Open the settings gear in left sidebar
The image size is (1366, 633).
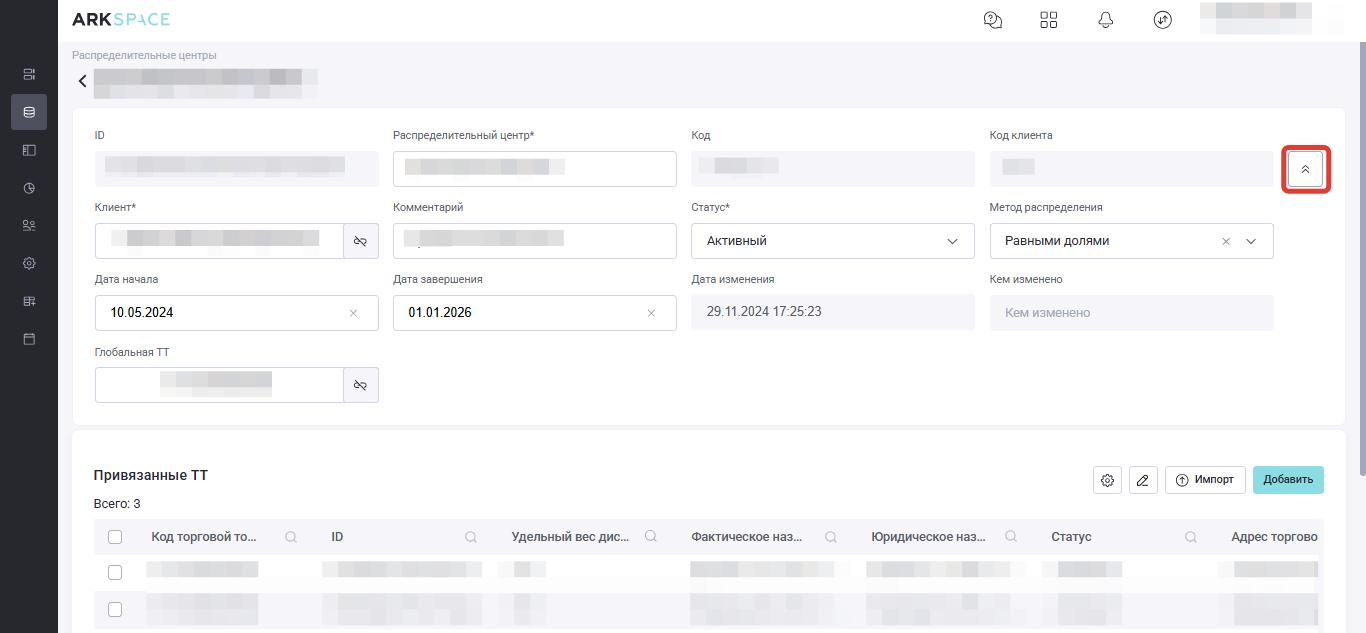pyautogui.click(x=29, y=264)
